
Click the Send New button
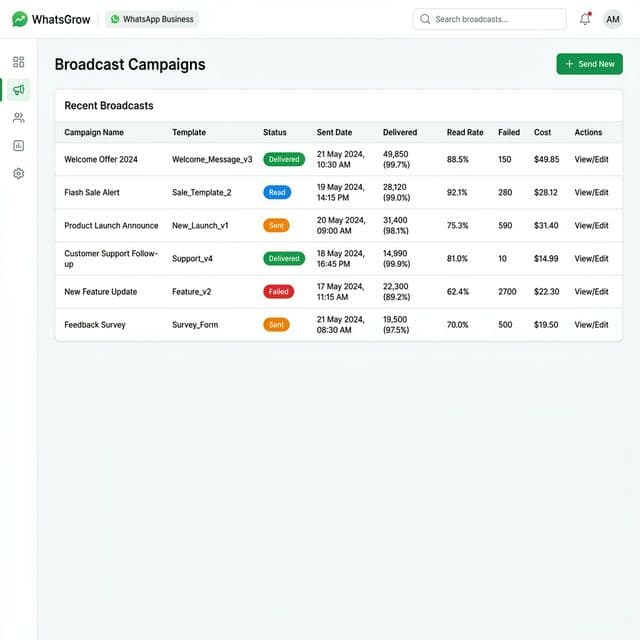[589, 64]
